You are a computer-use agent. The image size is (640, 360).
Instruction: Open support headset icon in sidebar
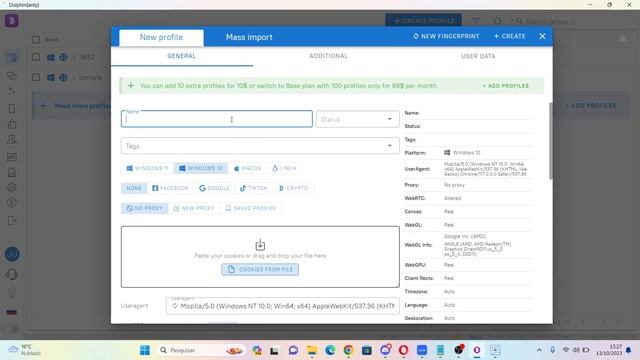tap(12, 274)
